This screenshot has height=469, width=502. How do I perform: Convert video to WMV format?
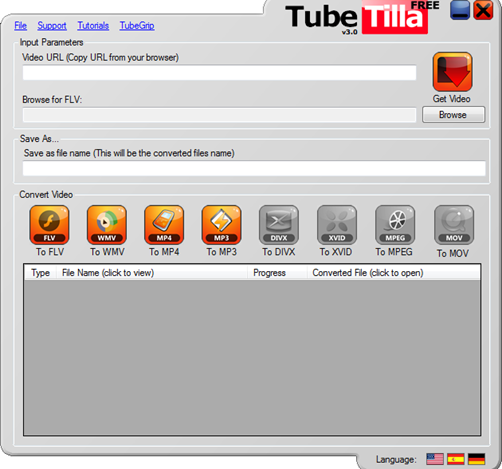pyautogui.click(x=107, y=225)
